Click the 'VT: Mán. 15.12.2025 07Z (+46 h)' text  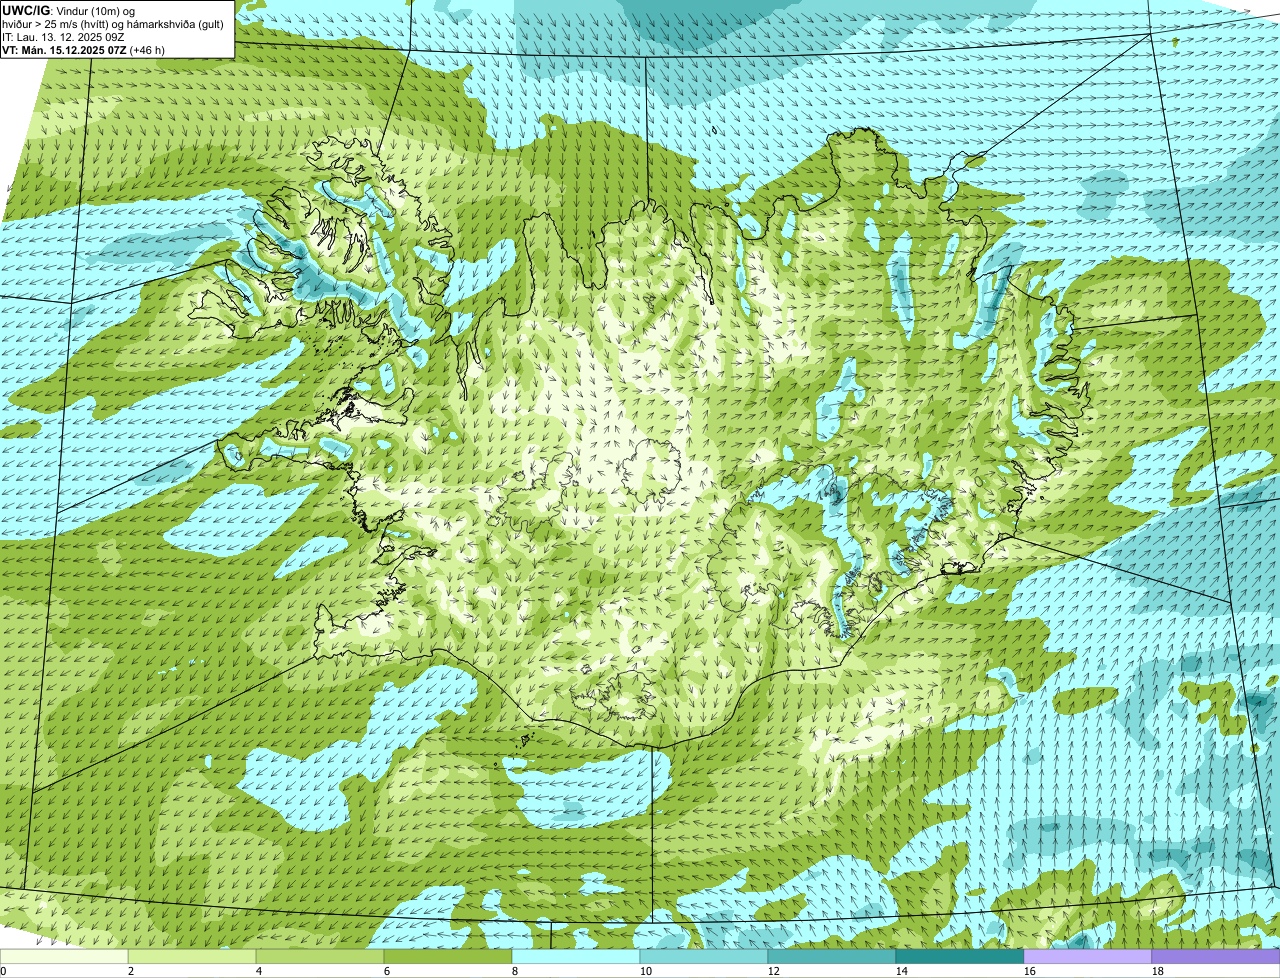(83, 50)
